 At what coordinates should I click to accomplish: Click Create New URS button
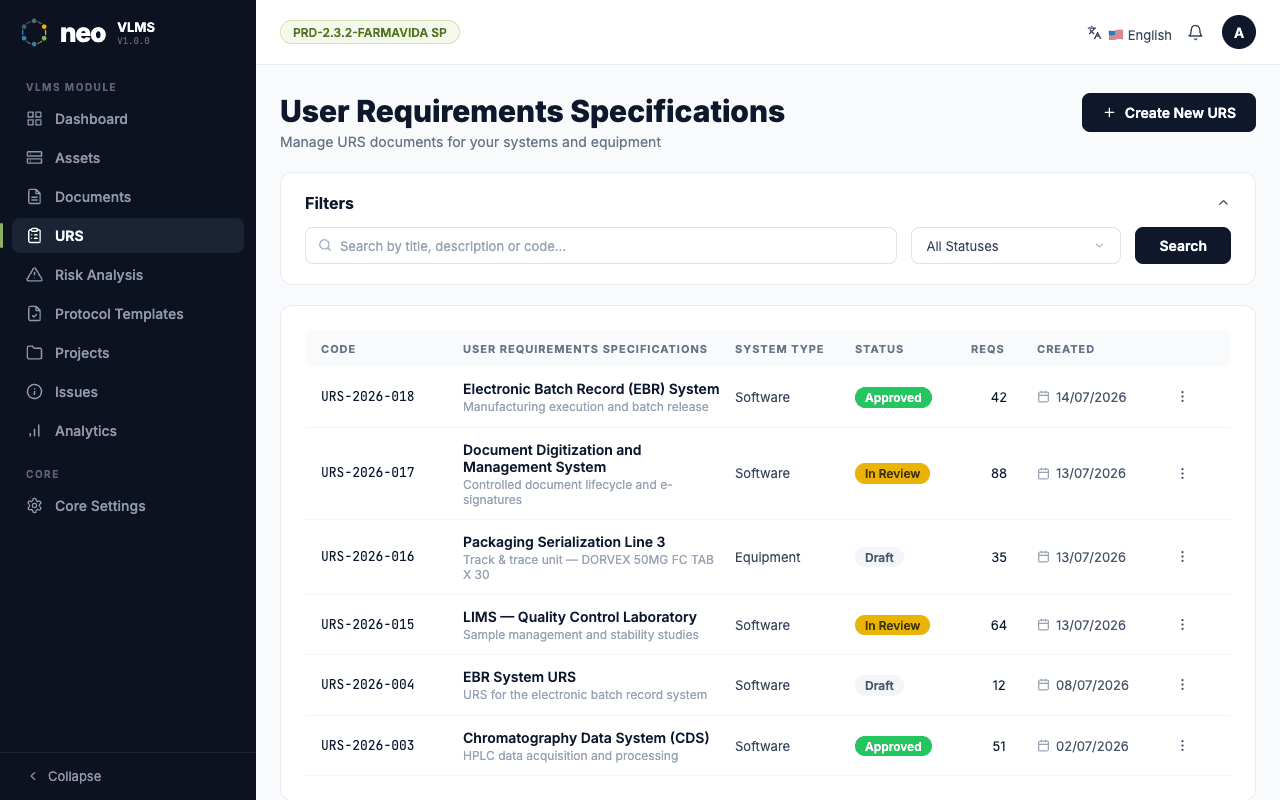point(1169,113)
